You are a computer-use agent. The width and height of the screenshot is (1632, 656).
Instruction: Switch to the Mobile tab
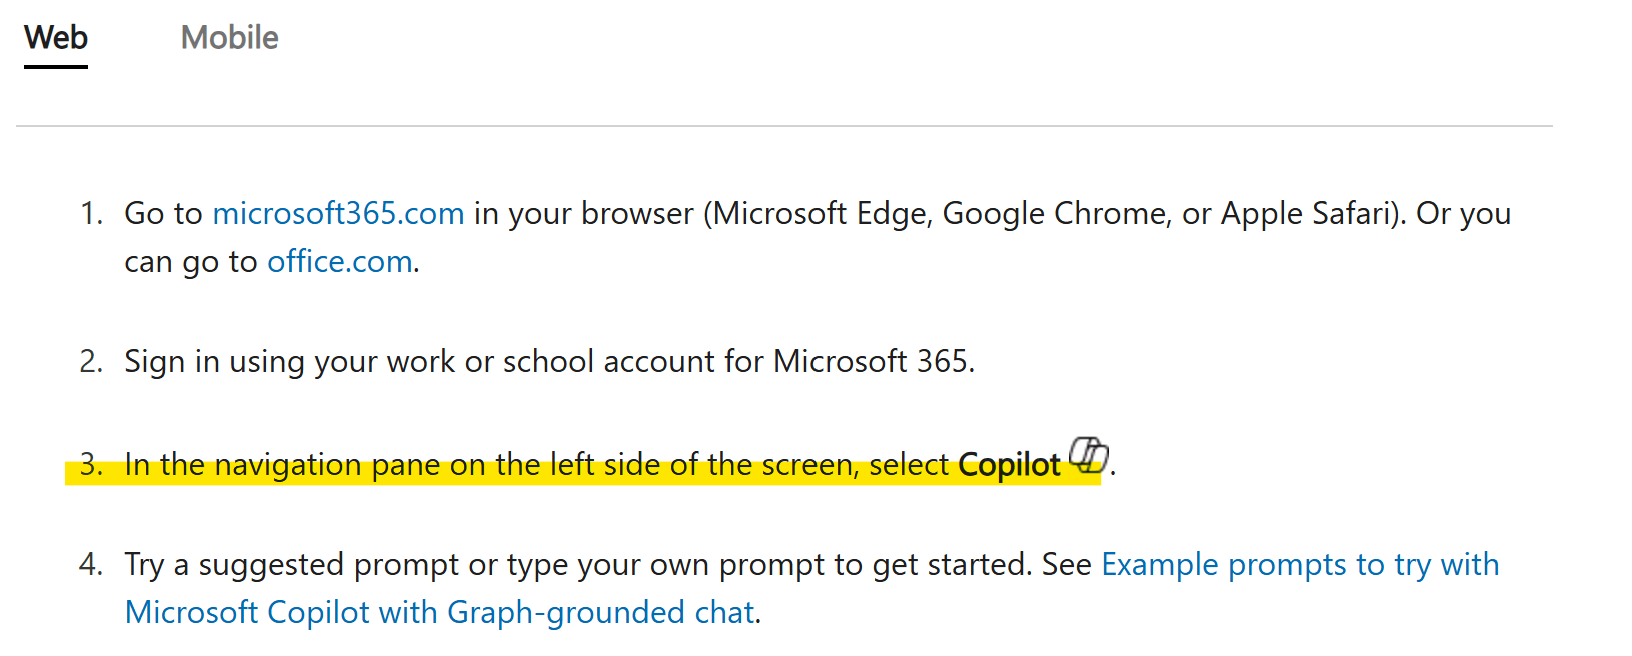pyautogui.click(x=229, y=38)
